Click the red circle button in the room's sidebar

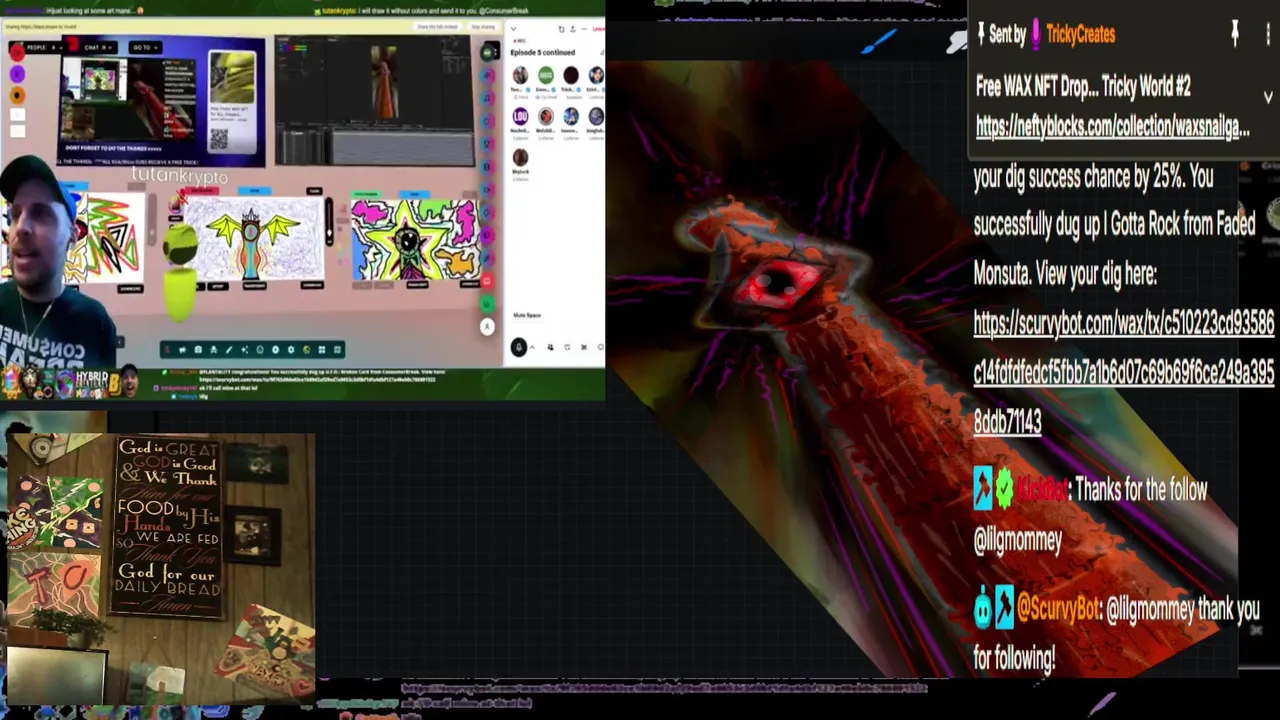487,280
